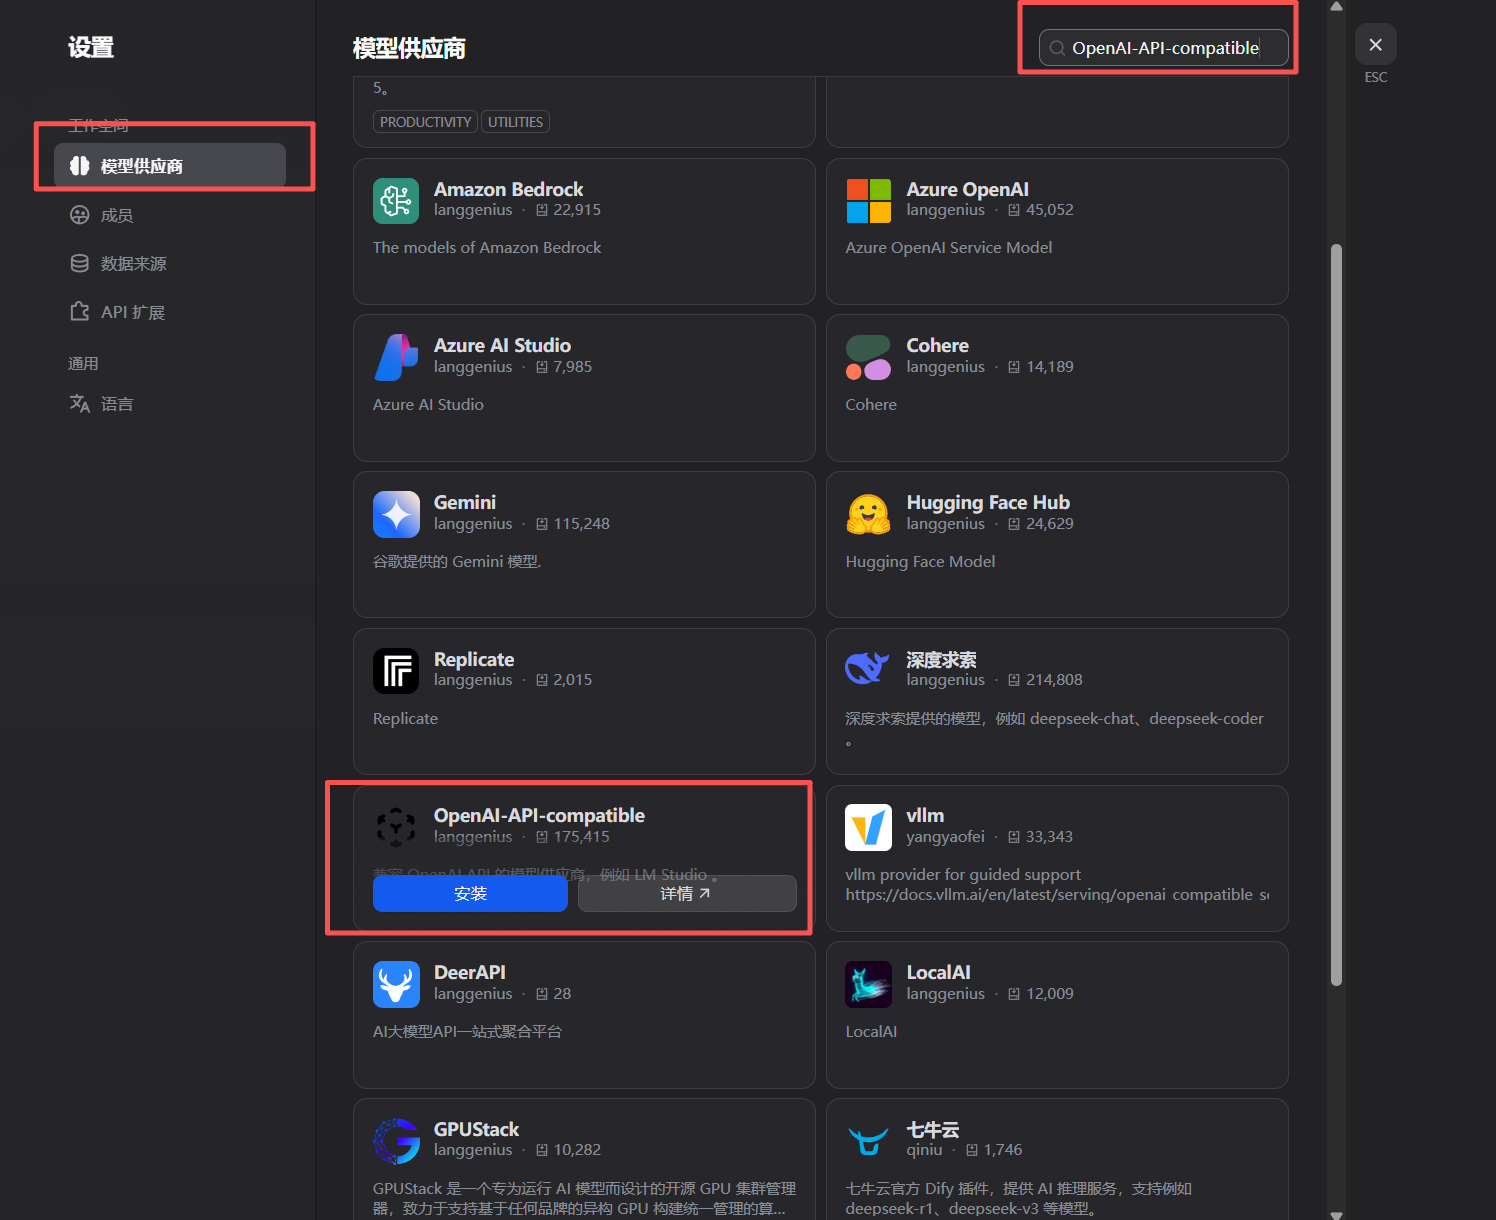The height and width of the screenshot is (1220, 1496).
Task: Click the Azure OpenAI logo icon
Action: (869, 201)
